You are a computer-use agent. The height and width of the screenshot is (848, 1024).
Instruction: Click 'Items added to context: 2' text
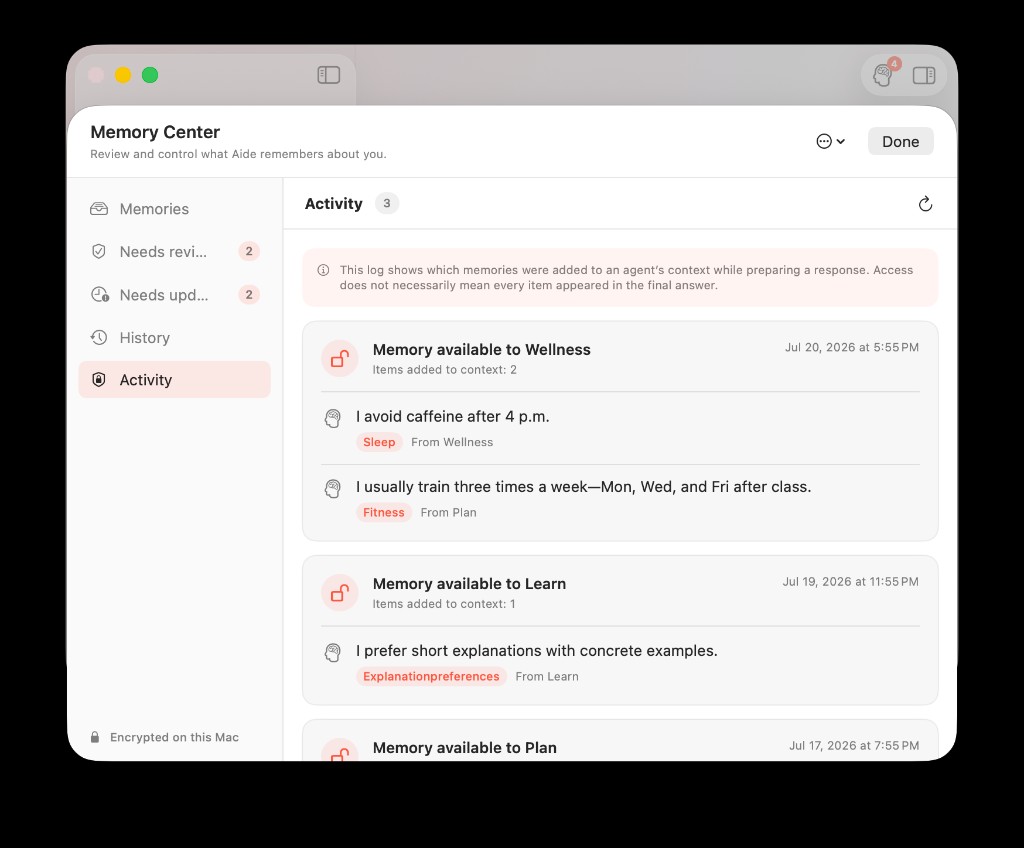(x=445, y=370)
